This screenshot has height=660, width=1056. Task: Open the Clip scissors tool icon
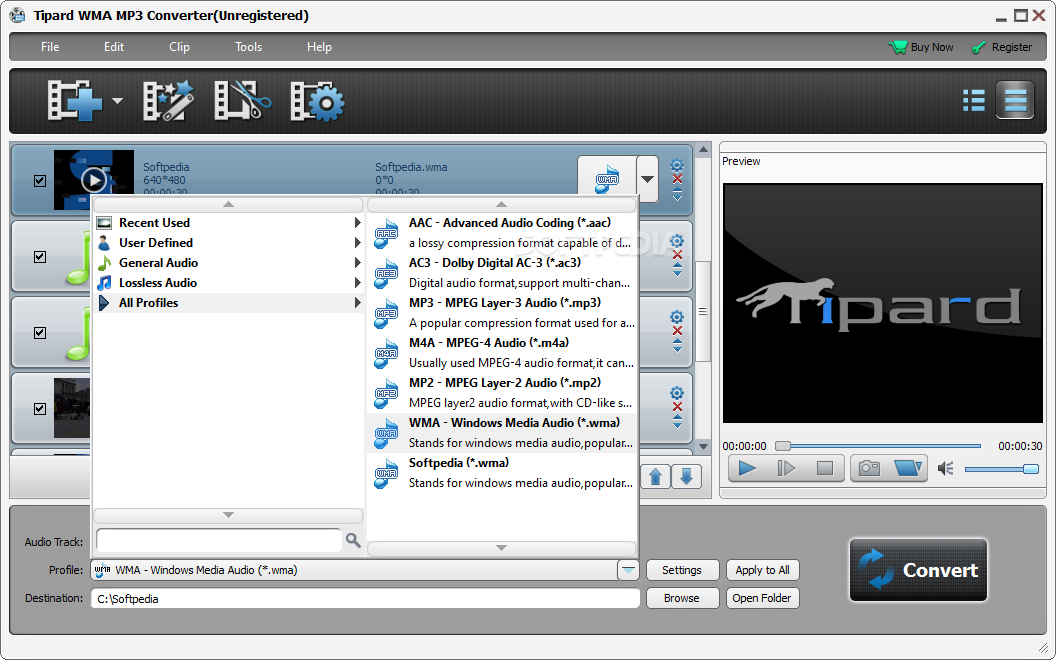pyautogui.click(x=242, y=101)
